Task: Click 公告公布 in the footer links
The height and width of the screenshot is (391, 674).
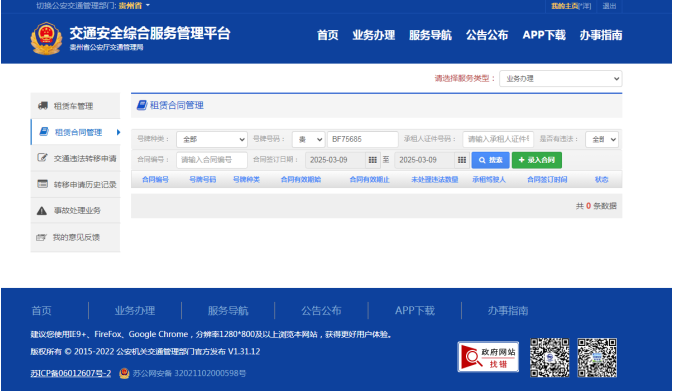Action: [321, 311]
